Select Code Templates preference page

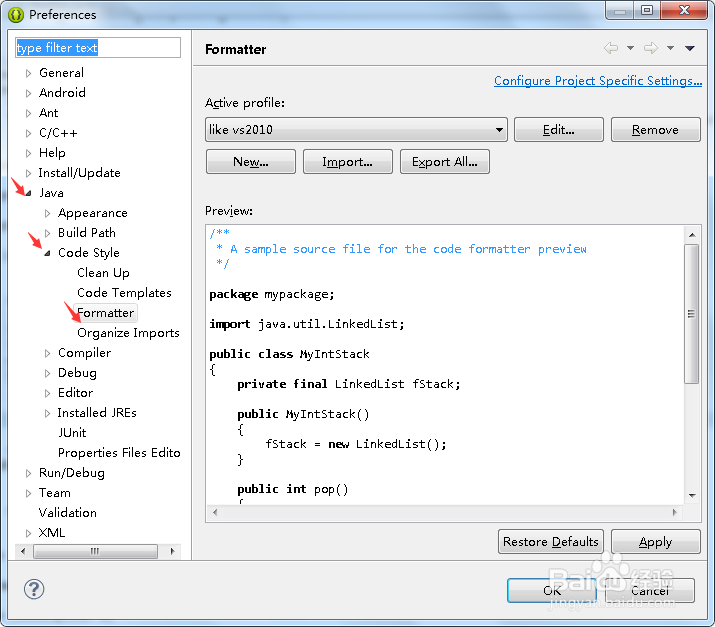point(124,293)
